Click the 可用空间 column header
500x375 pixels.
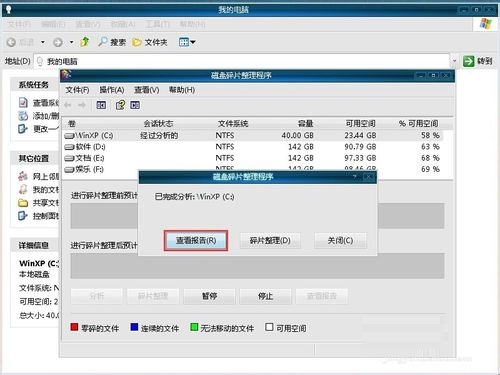(x=360, y=124)
